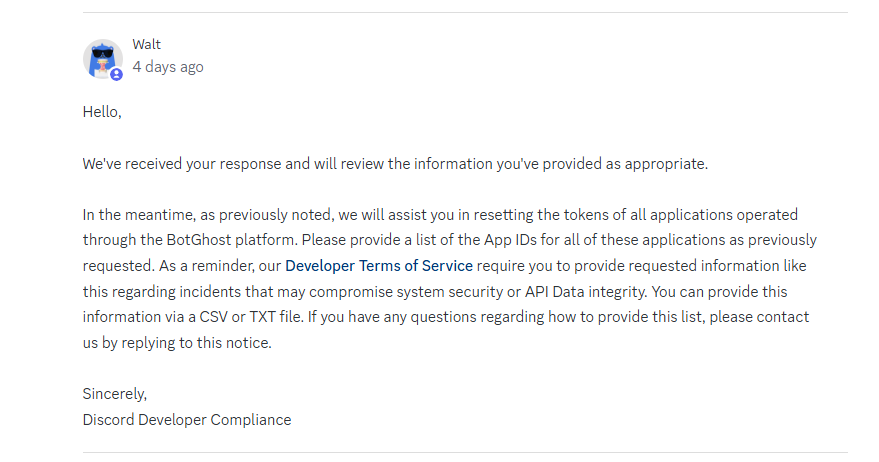The image size is (879, 462).
Task: Open the Developer Terms of Service link
Action: [379, 266]
